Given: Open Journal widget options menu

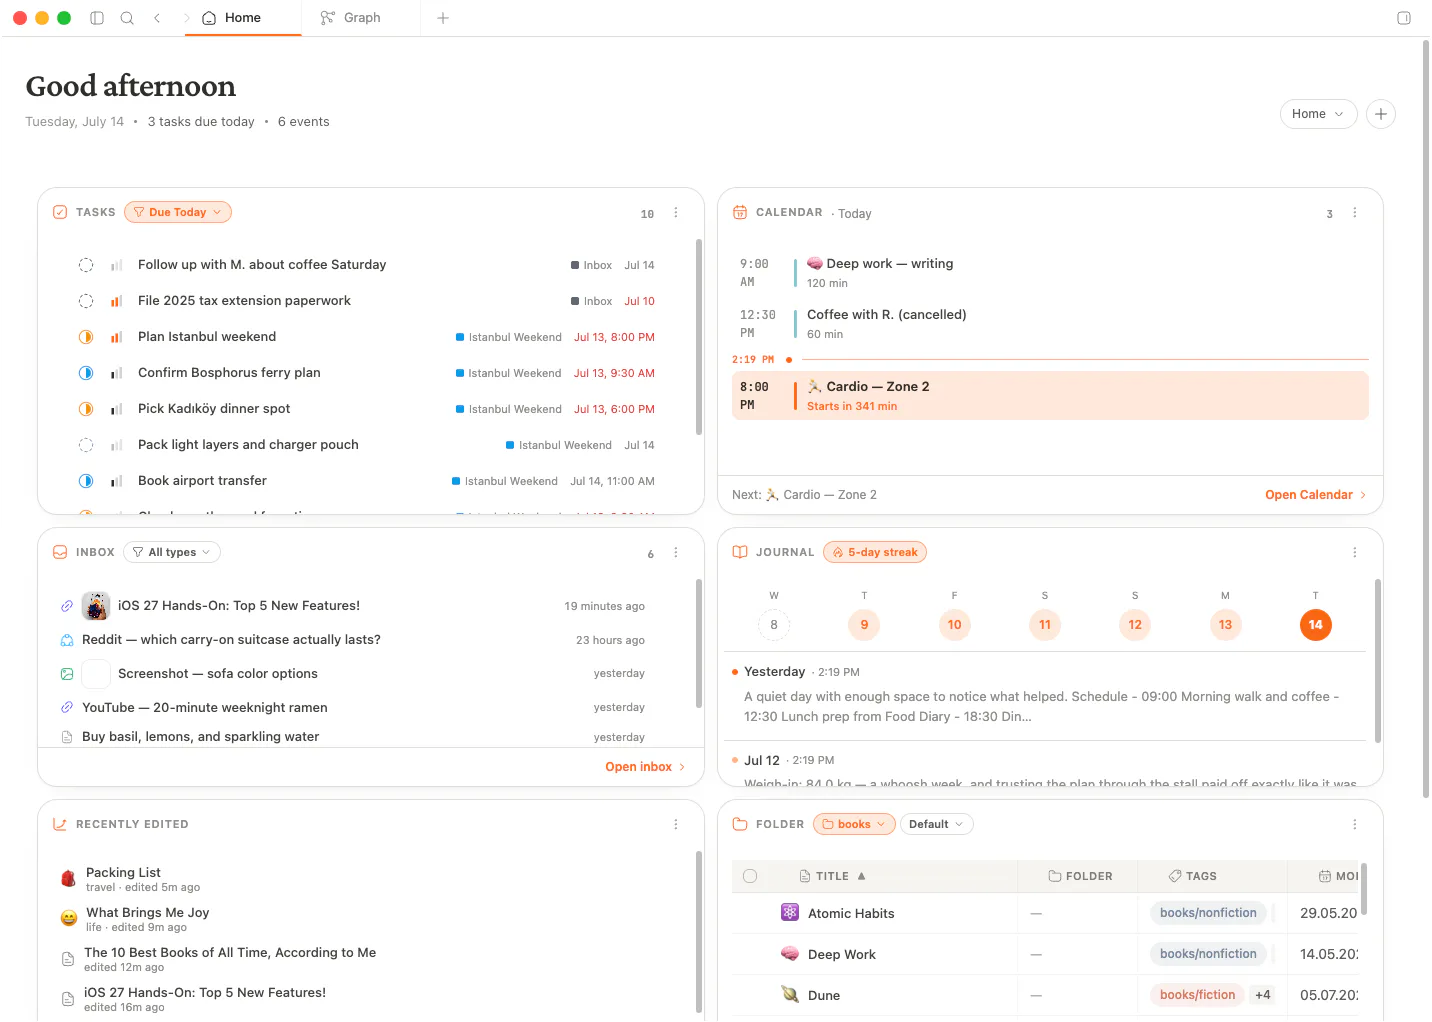Looking at the screenshot, I should (x=1355, y=553).
